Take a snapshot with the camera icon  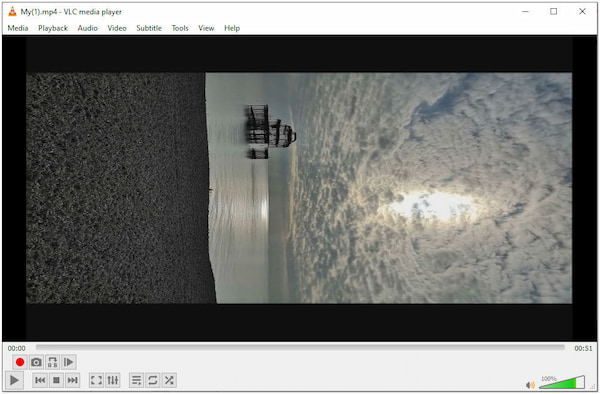click(x=36, y=362)
